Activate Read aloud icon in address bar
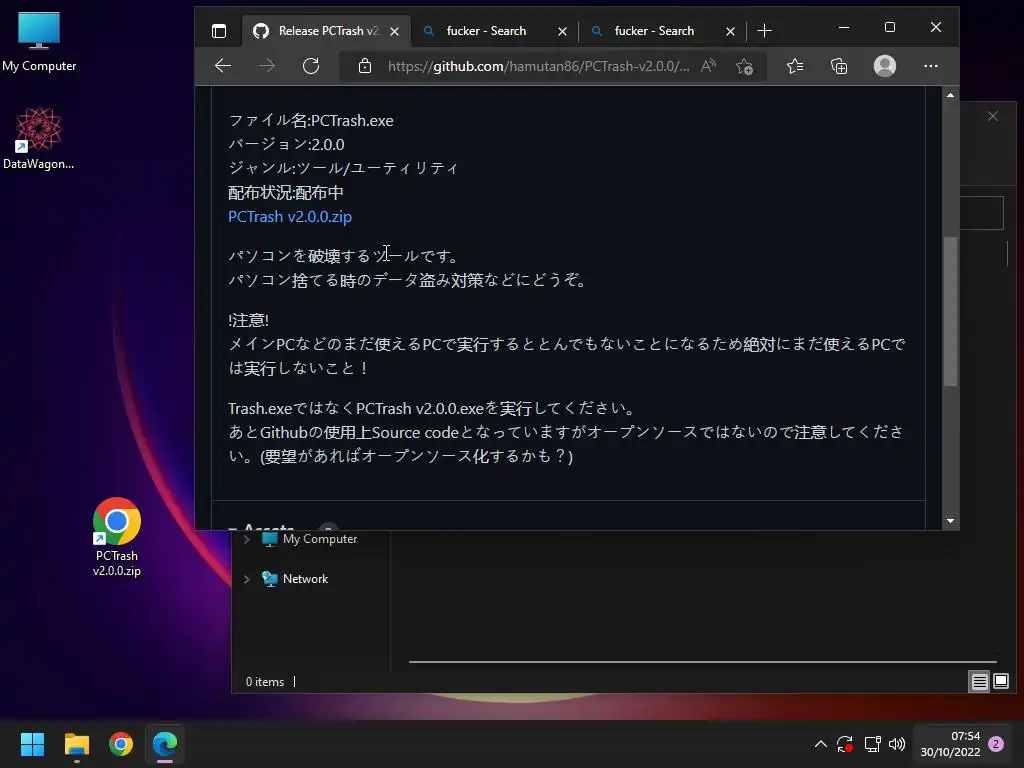 click(x=709, y=66)
